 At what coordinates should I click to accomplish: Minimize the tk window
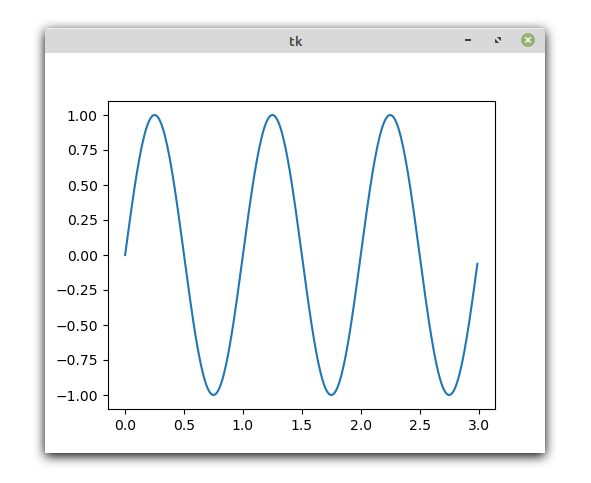click(468, 40)
